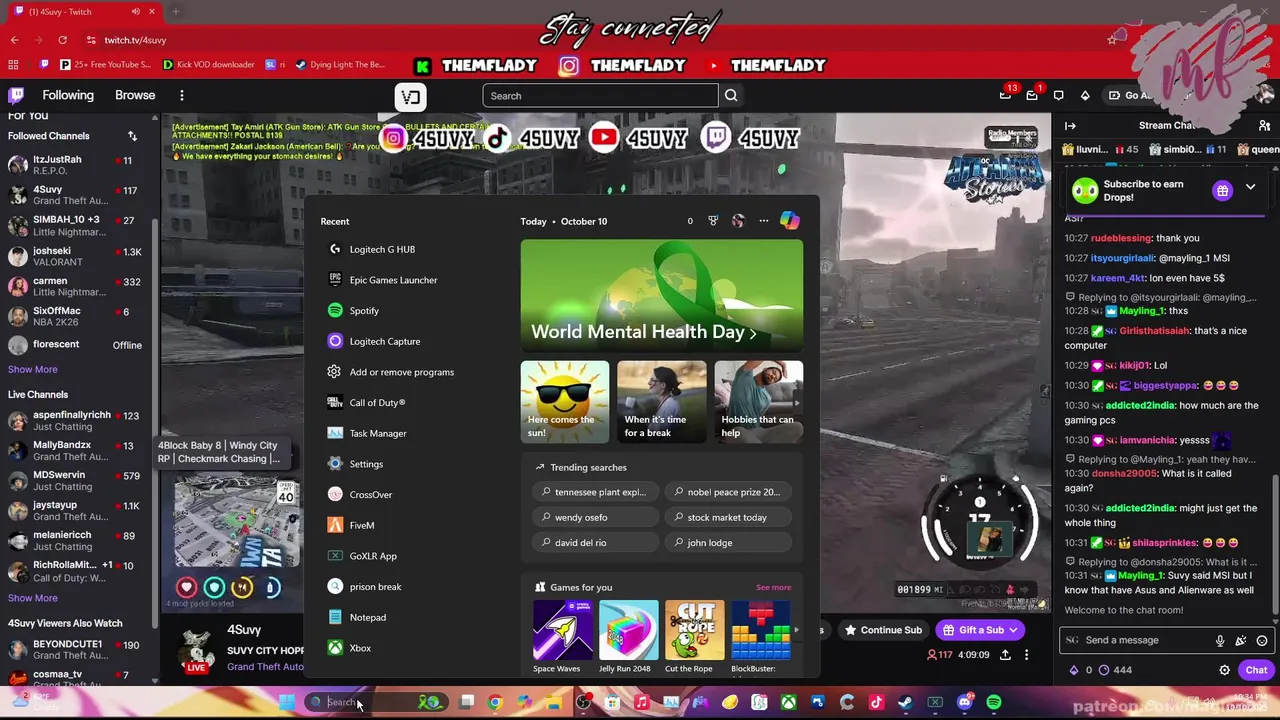Viewport: 1280px width, 720px height.
Task: Open MDSwervin live channel
Action: point(78,481)
